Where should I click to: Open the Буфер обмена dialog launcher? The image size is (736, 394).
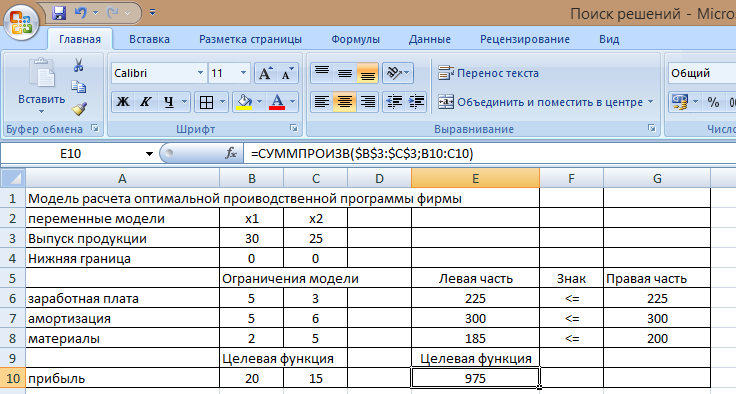click(95, 128)
